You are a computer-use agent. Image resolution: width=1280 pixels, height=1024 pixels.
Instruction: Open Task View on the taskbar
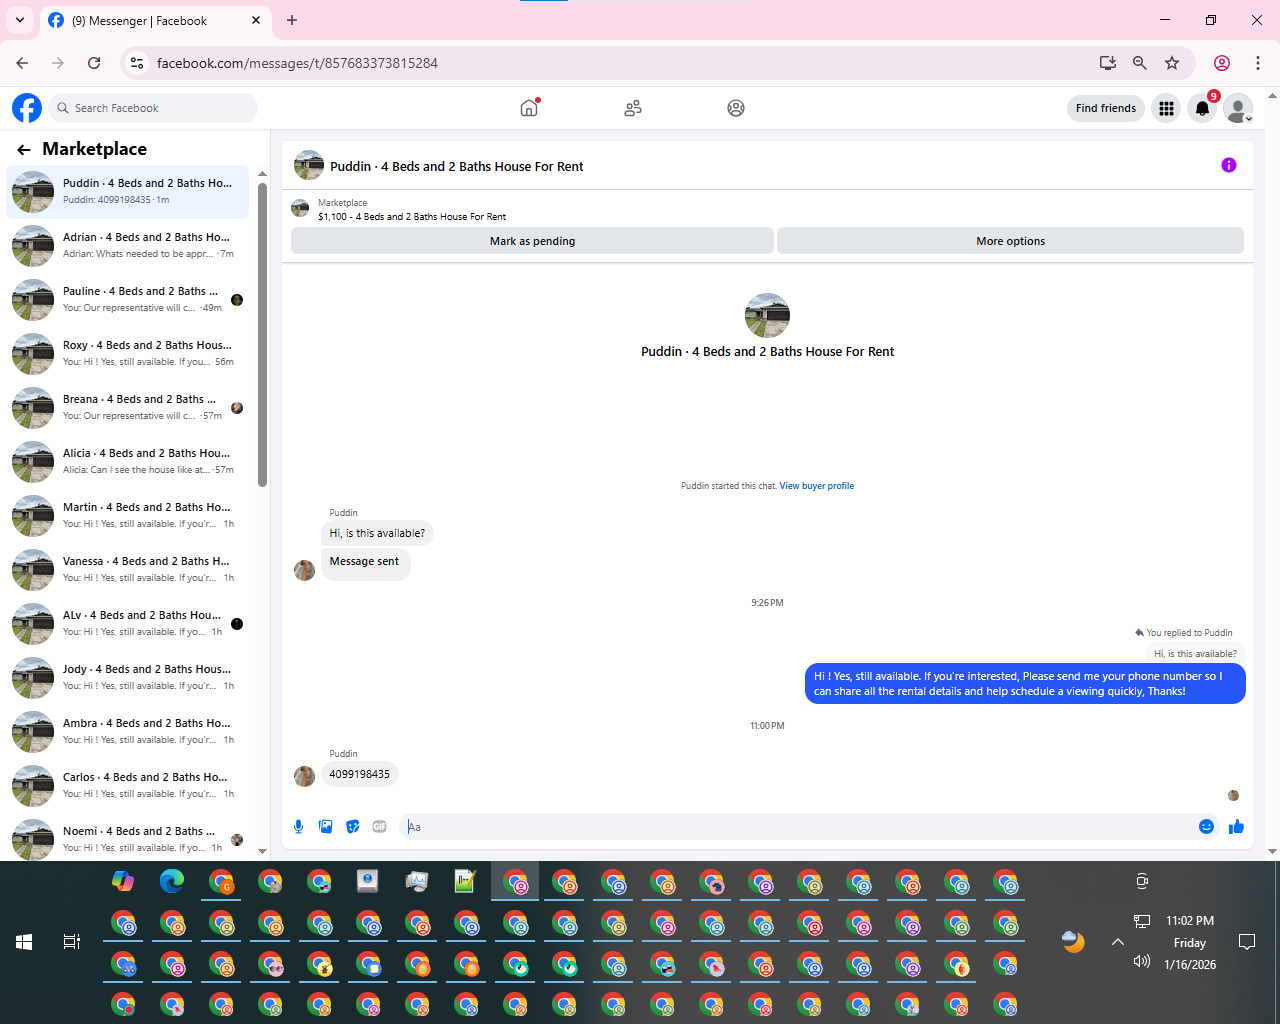pyautogui.click(x=72, y=942)
